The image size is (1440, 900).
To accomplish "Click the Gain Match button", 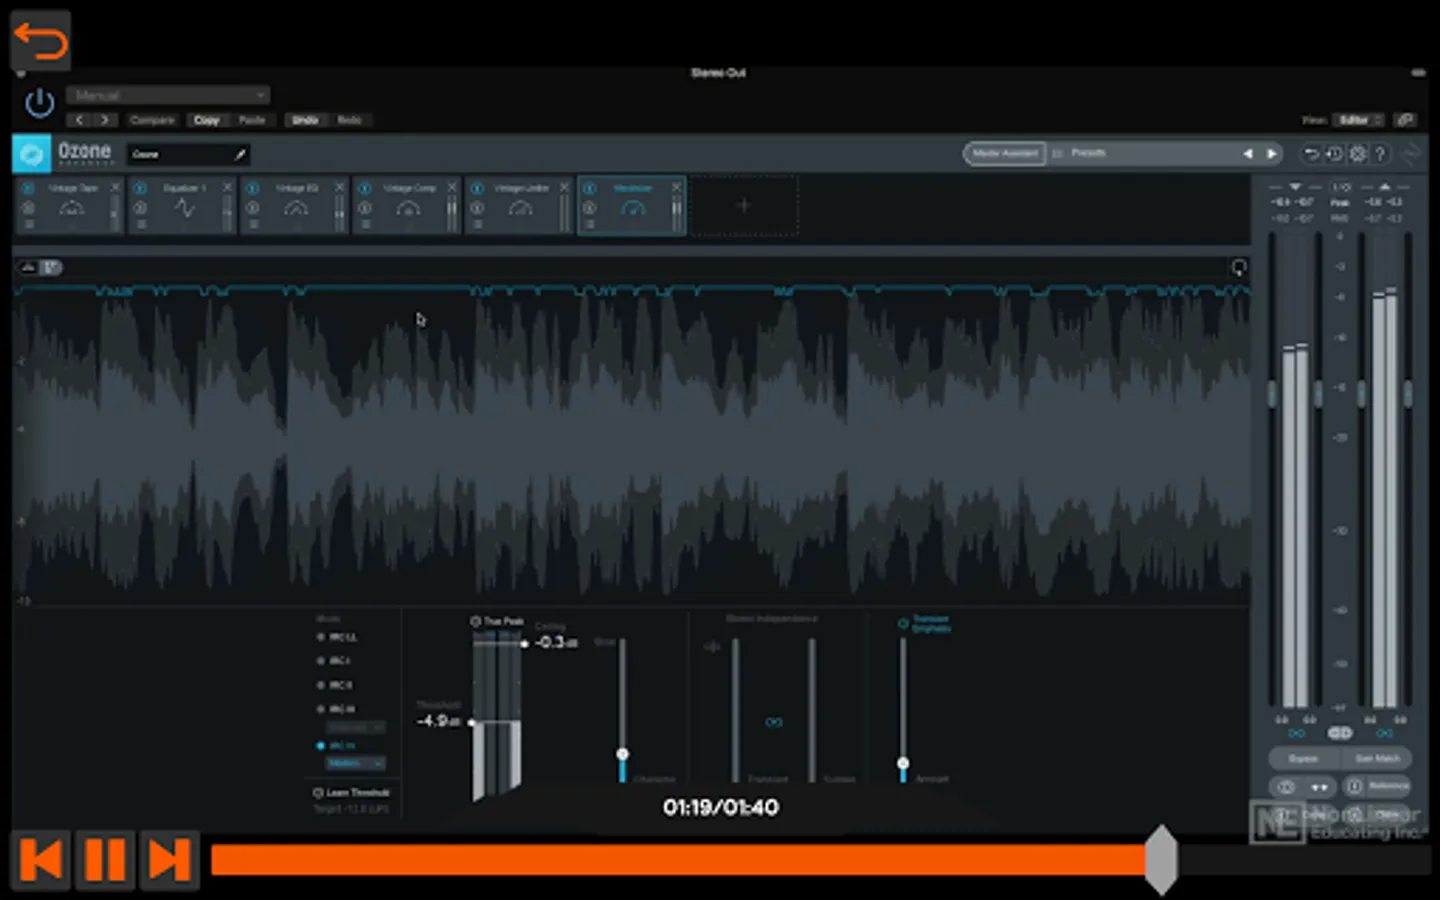I will 1377,759.
